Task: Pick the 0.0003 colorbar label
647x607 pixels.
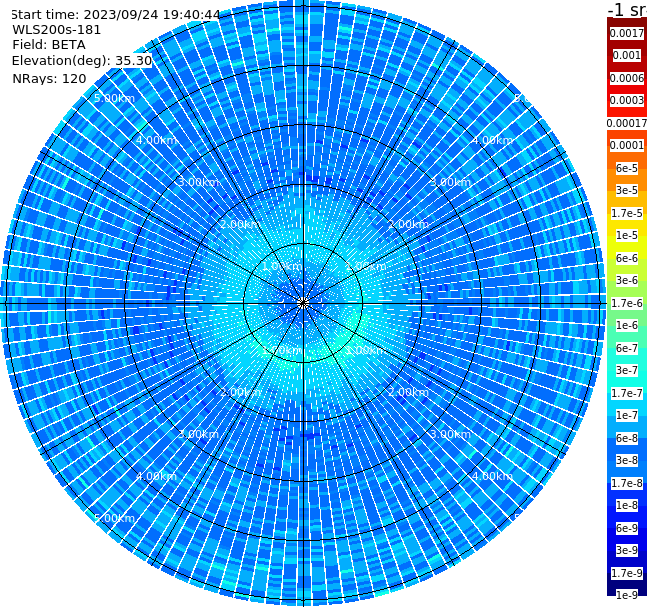Action: pos(627,100)
